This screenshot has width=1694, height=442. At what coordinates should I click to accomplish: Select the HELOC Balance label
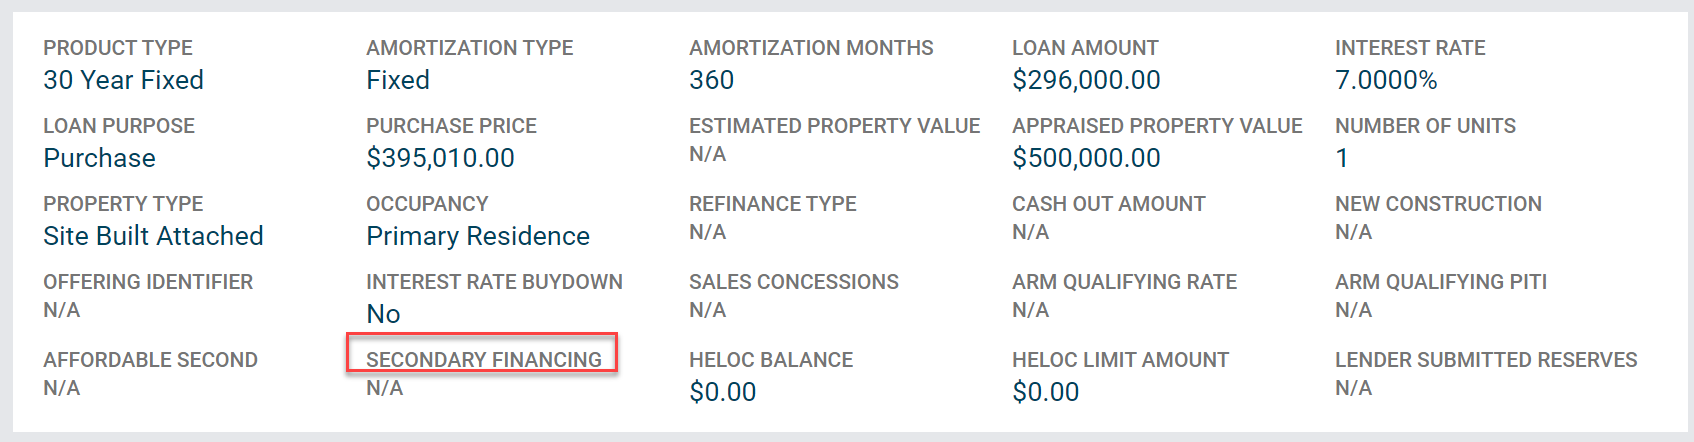pyautogui.click(x=771, y=360)
